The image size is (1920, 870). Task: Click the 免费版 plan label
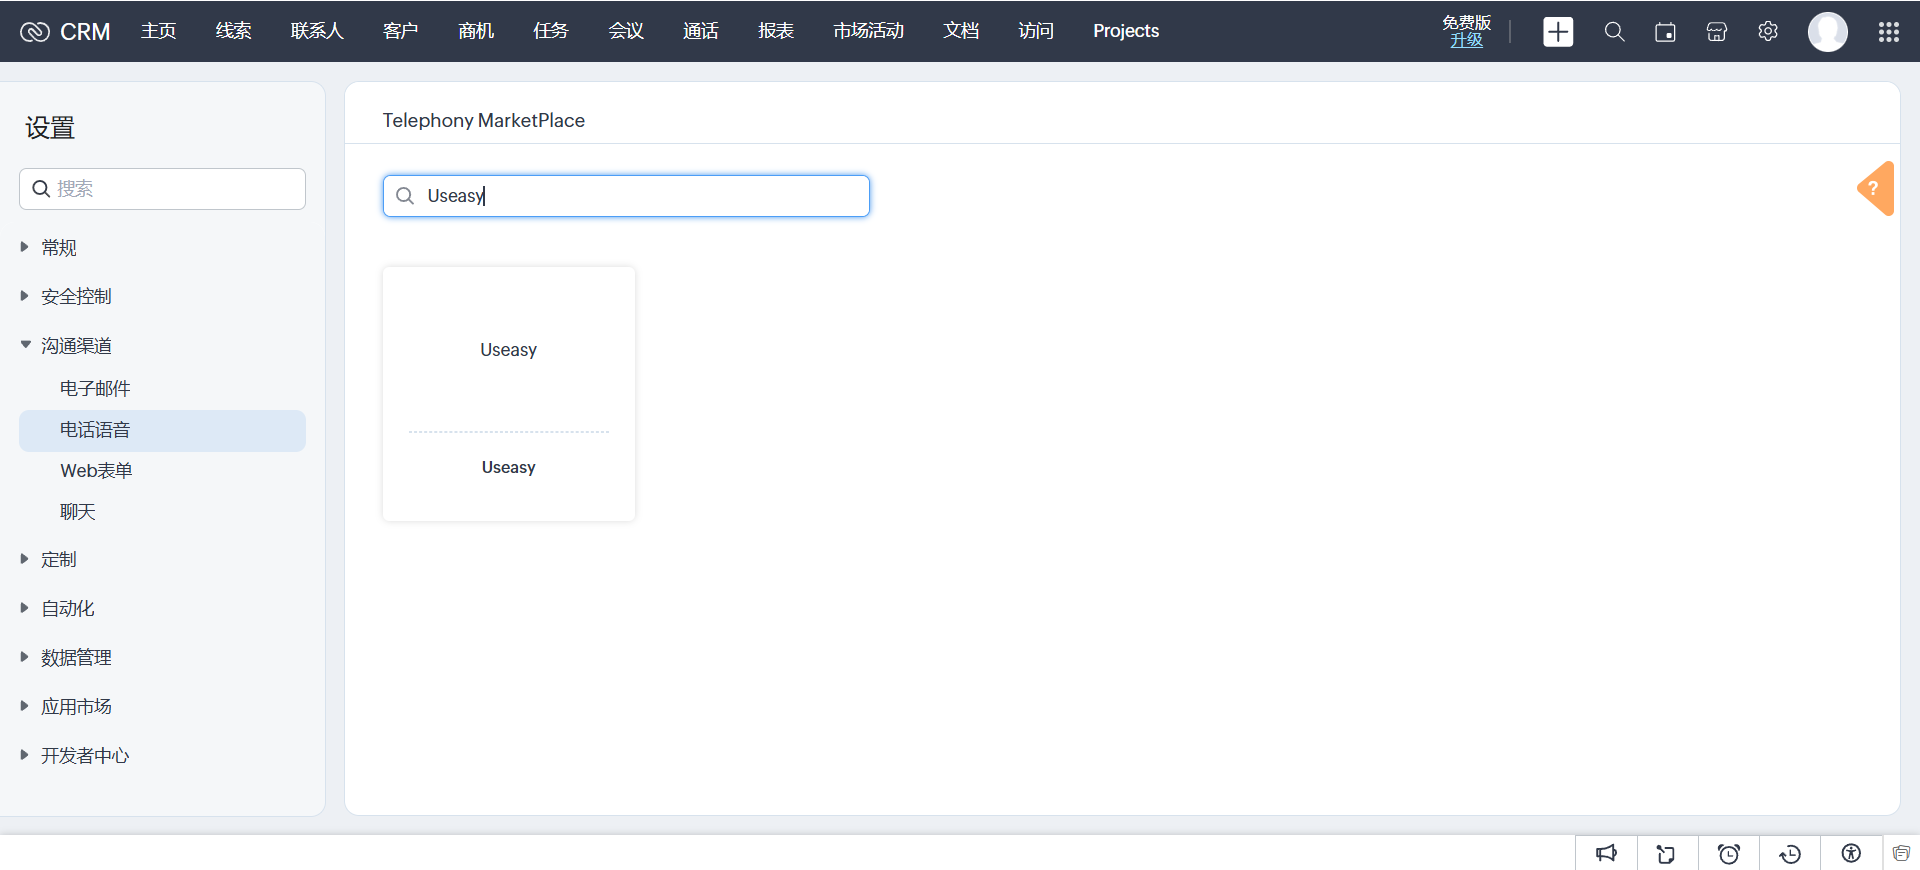(1466, 23)
